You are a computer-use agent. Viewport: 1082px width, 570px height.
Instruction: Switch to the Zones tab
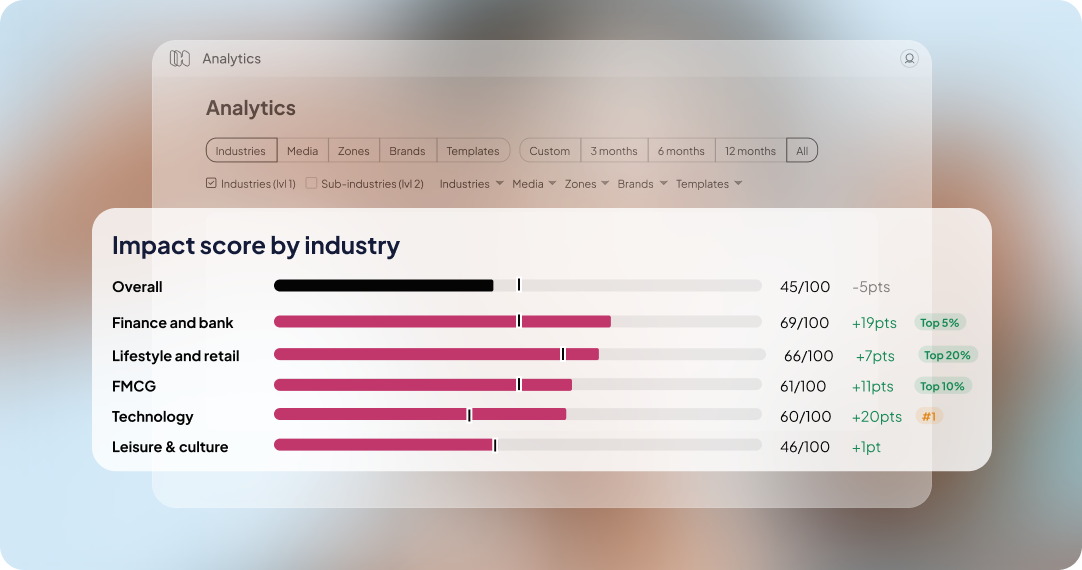pyautogui.click(x=353, y=151)
